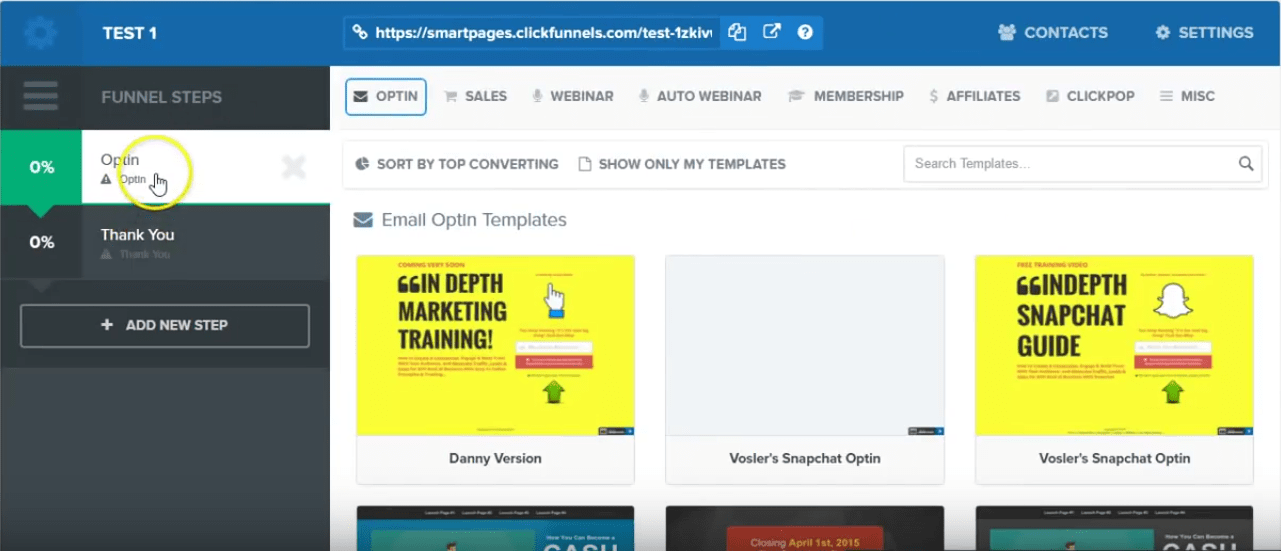Choose the Indepth Snapchat Guide template thumbnail
This screenshot has width=1281, height=551.
1114,346
